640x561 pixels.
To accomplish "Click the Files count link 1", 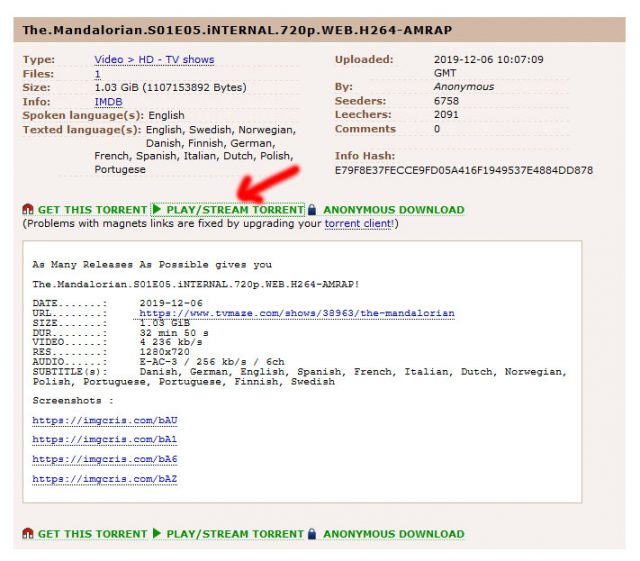I will (97, 74).
